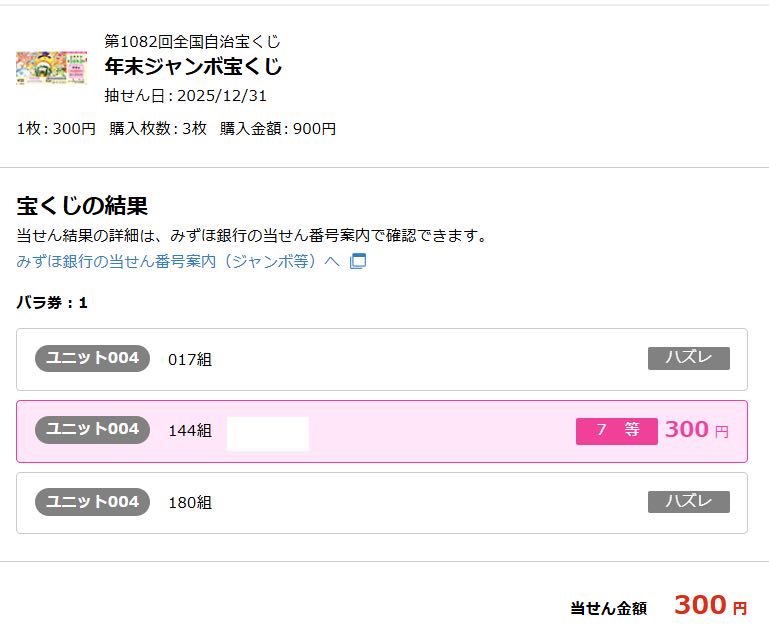
Task: Click the 購入金額 900円 text
Action: point(278,128)
